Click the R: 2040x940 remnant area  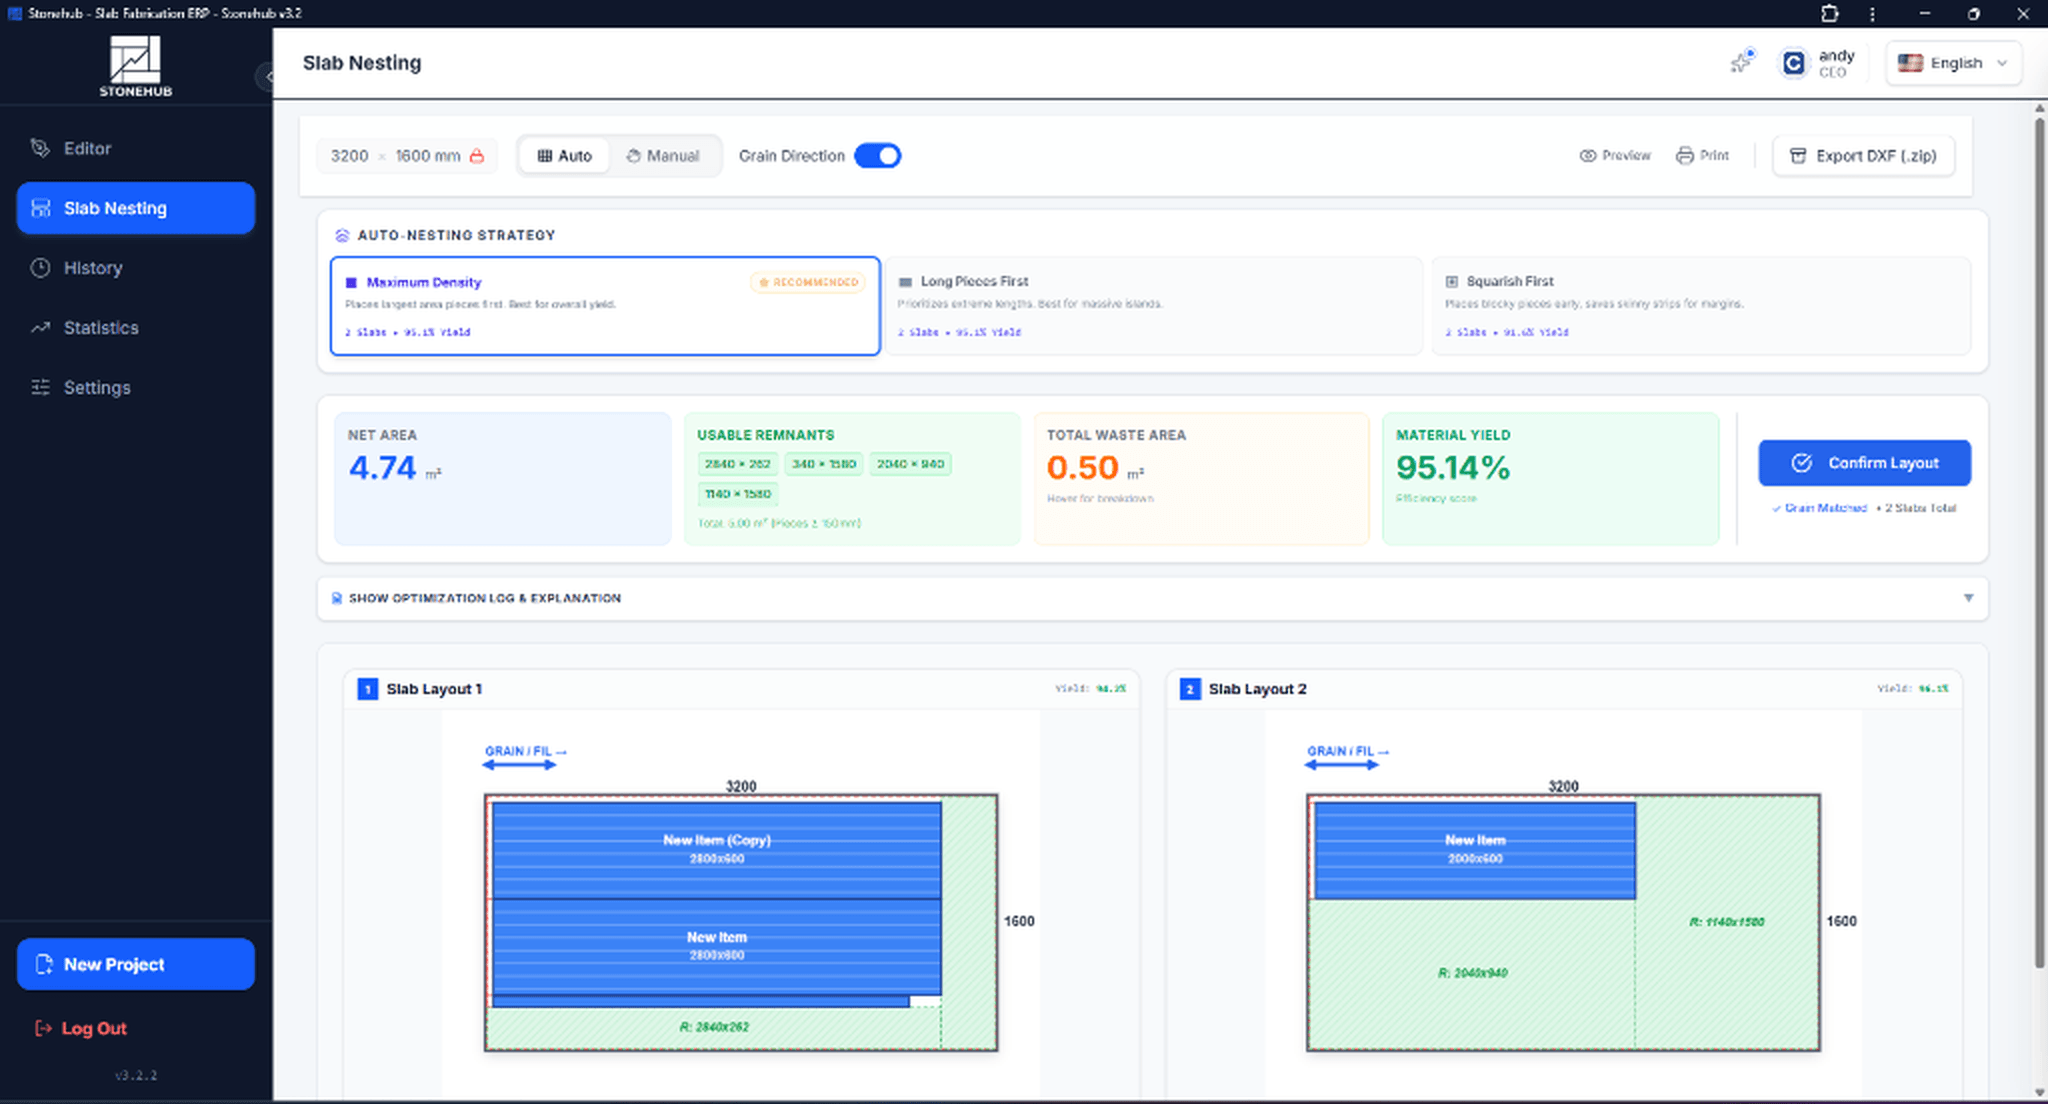(1472, 973)
